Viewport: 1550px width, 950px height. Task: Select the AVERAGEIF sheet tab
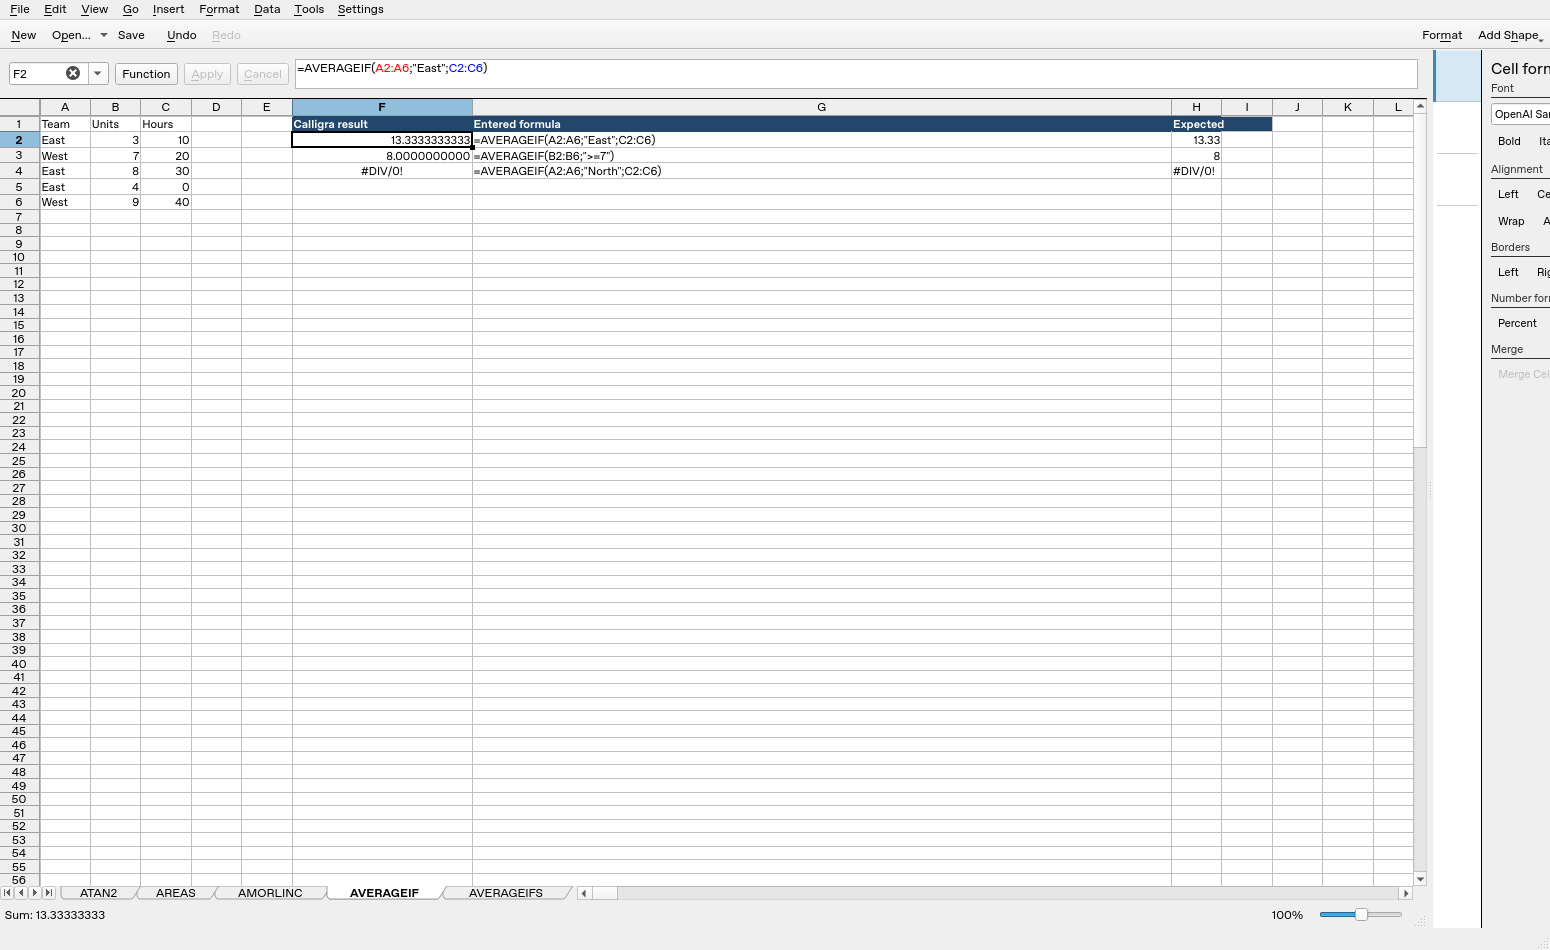384,893
